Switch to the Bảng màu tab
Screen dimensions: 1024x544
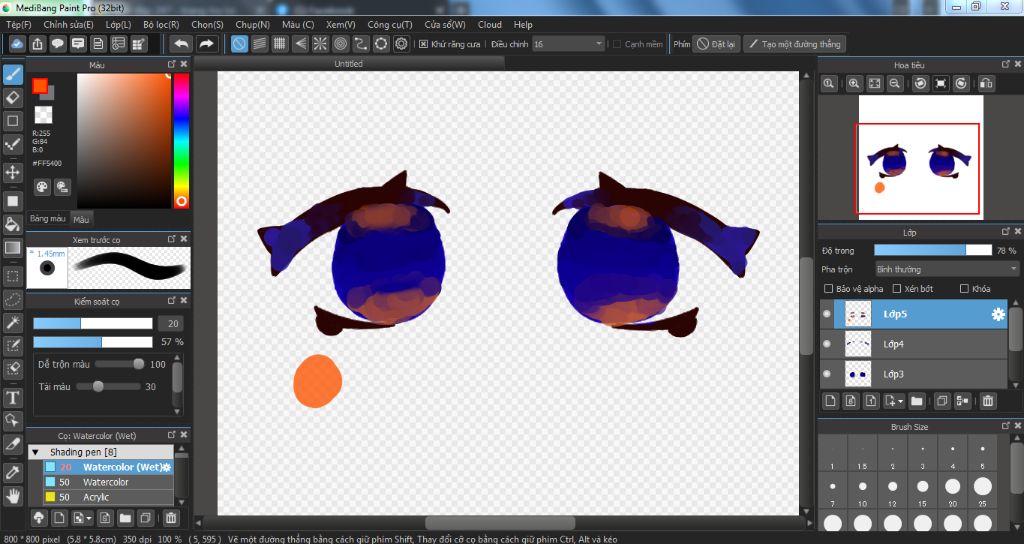click(47, 218)
